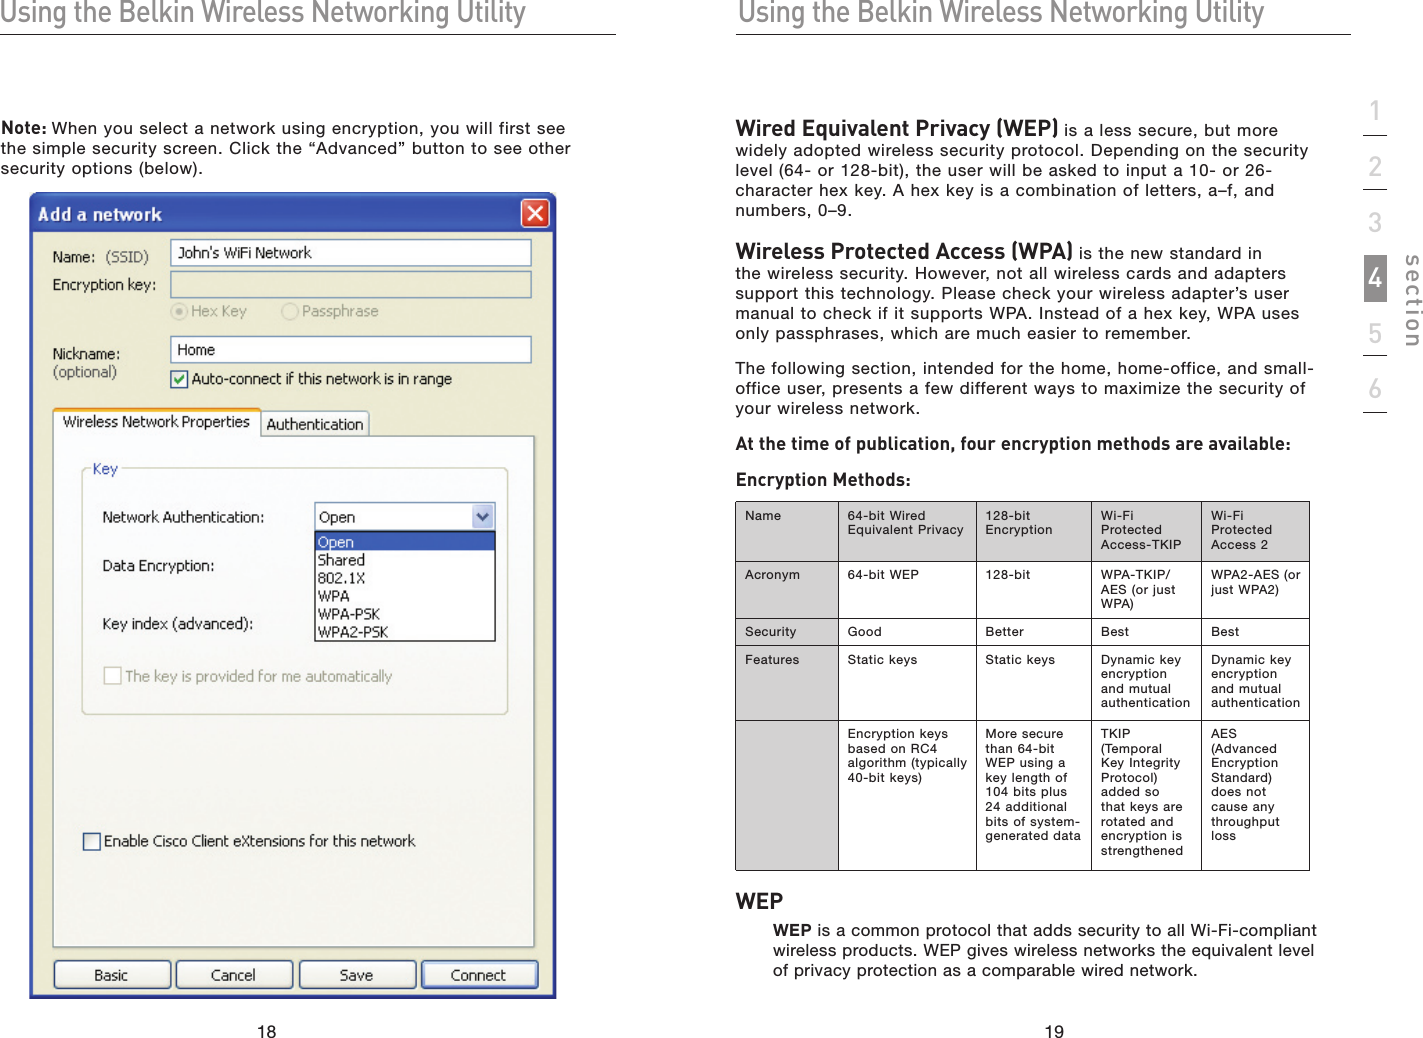Choose Shared in the authentication list
The image size is (1423, 1038).
point(405,560)
